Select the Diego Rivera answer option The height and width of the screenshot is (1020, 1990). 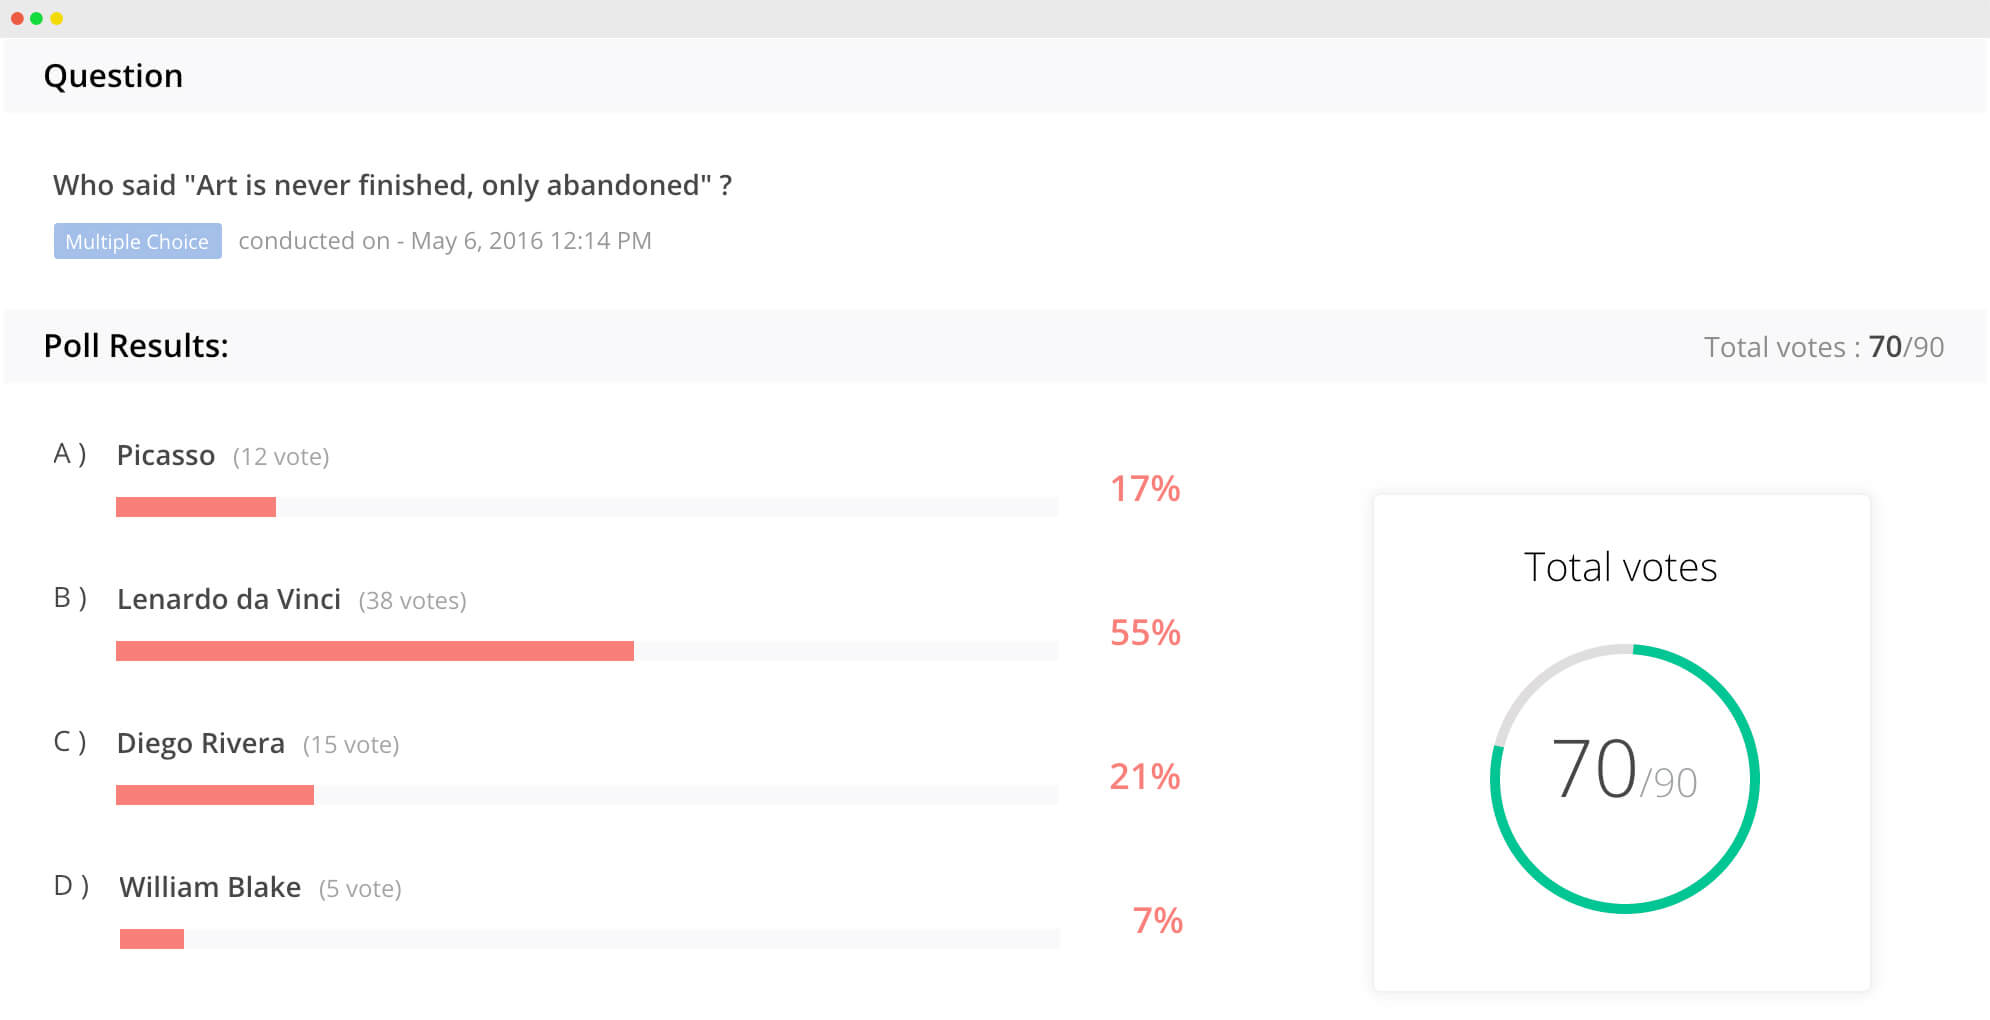(201, 744)
